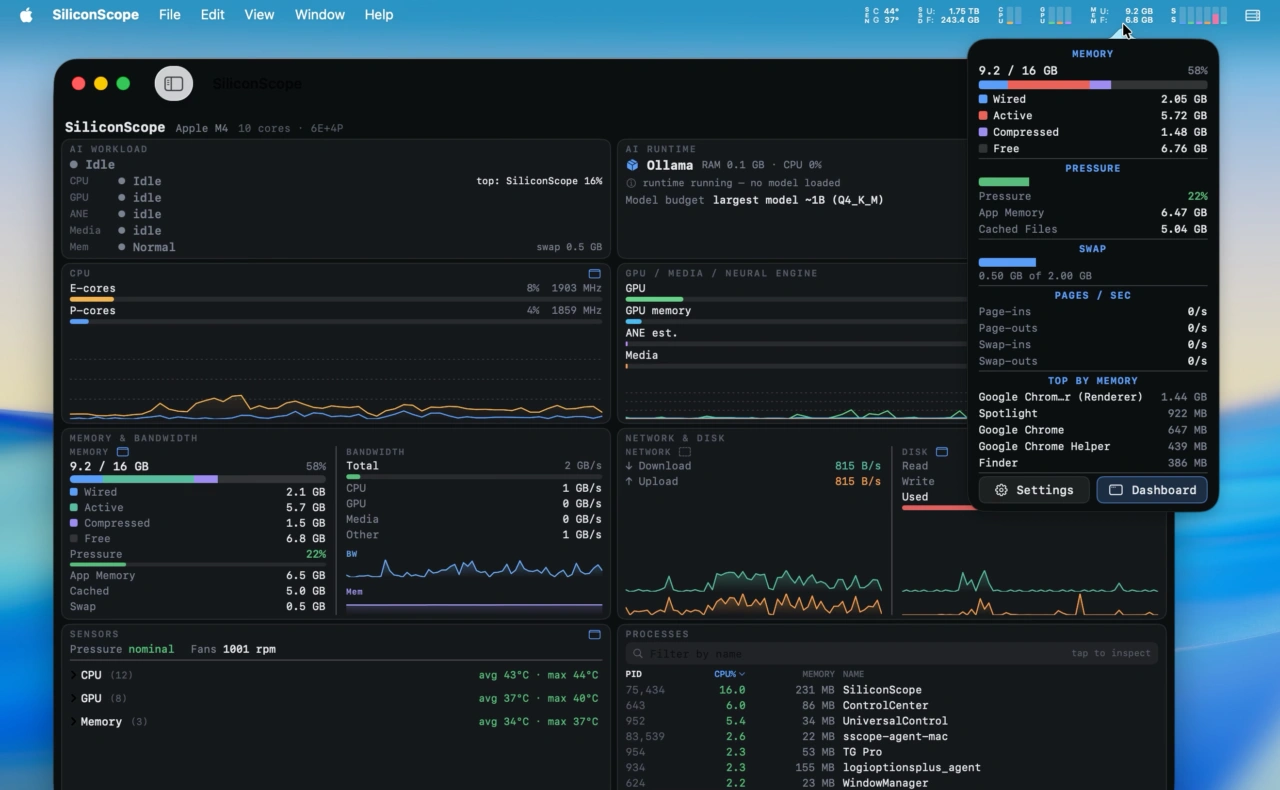The width and height of the screenshot is (1280, 790).
Task: Select the TG Pro process row
Action: (891, 752)
